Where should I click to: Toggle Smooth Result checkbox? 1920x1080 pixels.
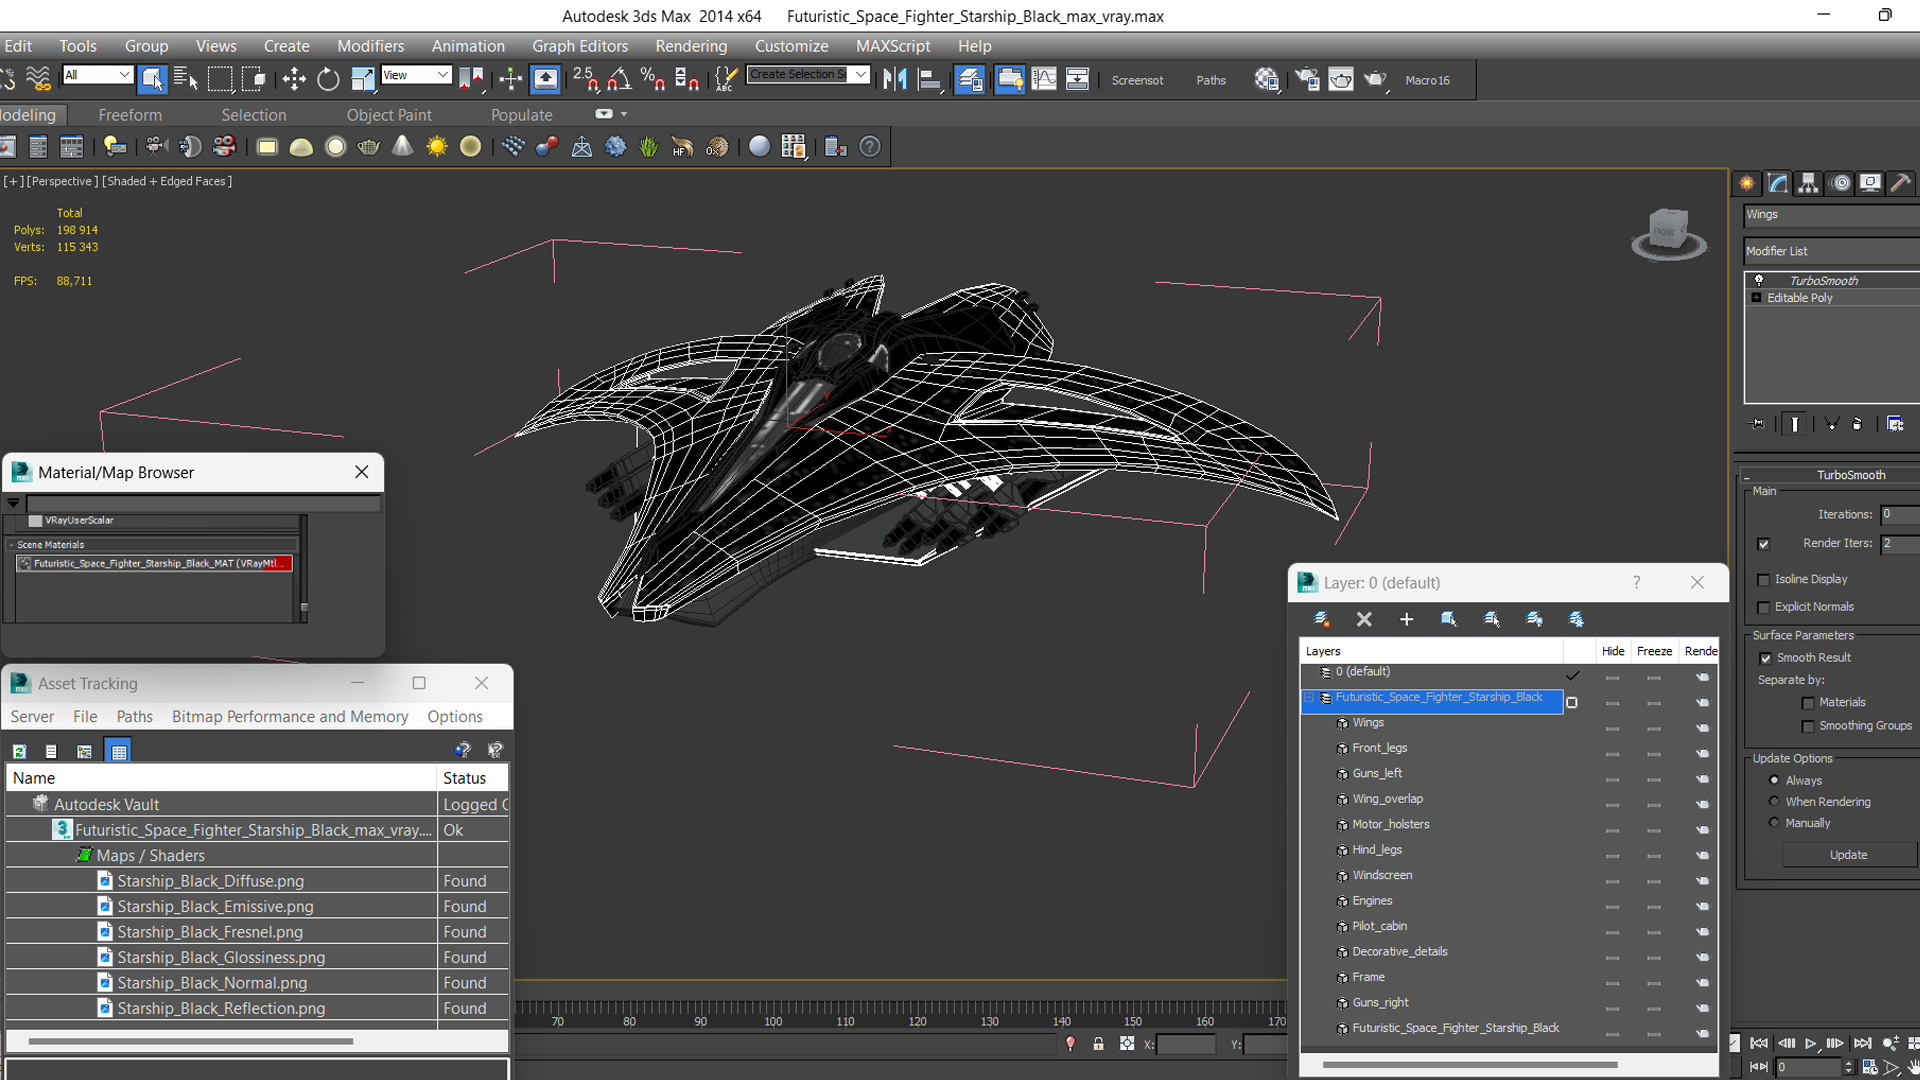coord(1765,658)
